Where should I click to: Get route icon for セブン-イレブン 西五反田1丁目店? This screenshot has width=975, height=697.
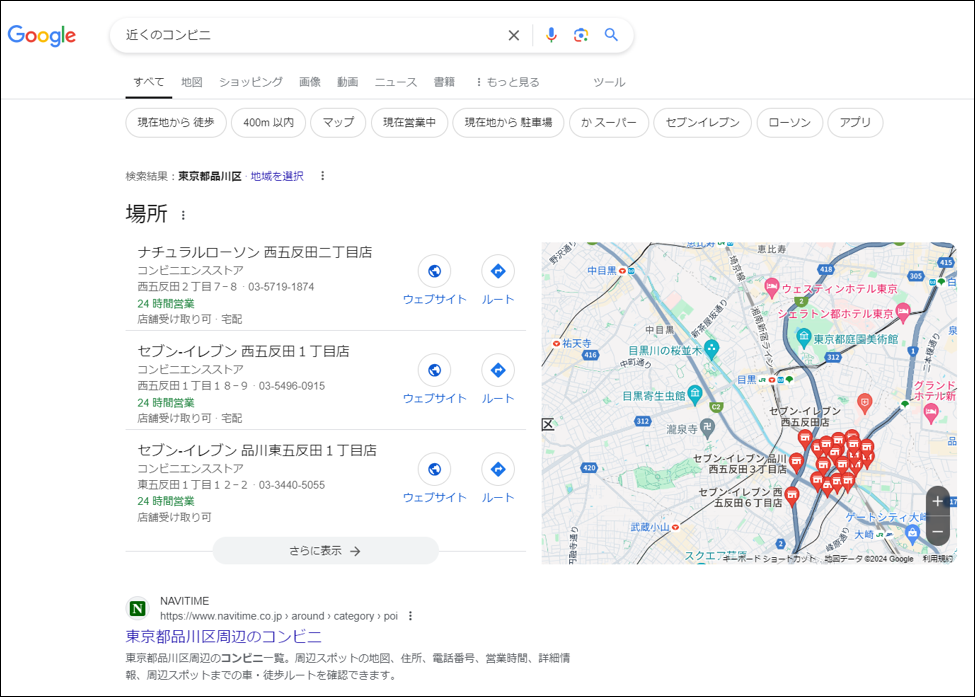pyautogui.click(x=498, y=370)
